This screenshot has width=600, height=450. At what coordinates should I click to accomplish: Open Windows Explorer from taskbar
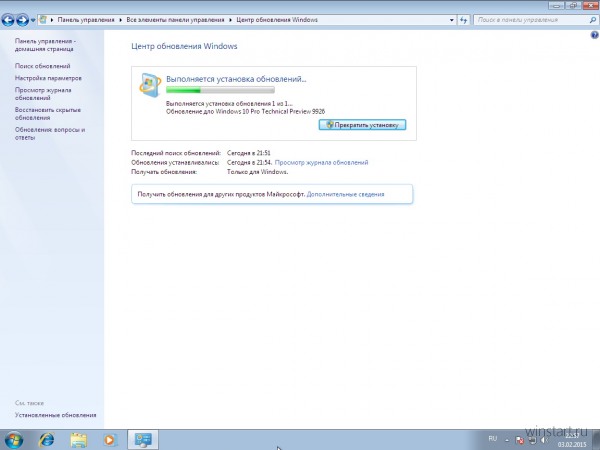pyautogui.click(x=78, y=440)
